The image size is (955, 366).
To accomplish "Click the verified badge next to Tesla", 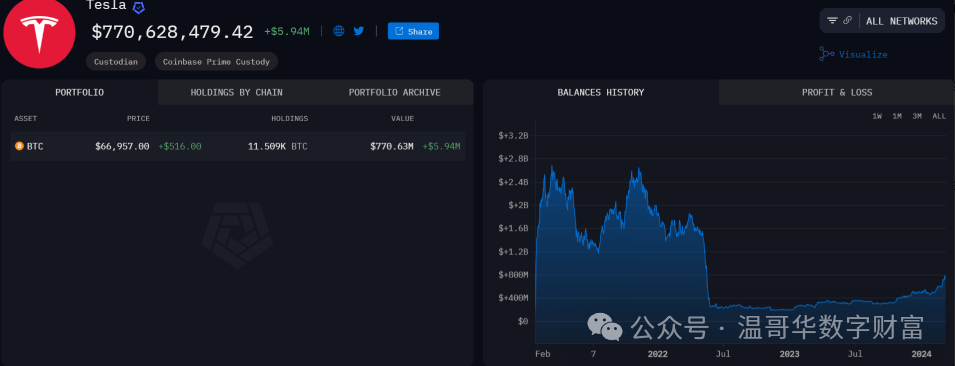I will coord(139,7).
